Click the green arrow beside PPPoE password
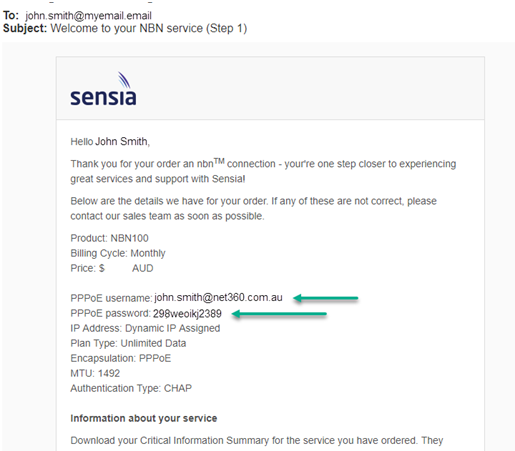 (279, 314)
